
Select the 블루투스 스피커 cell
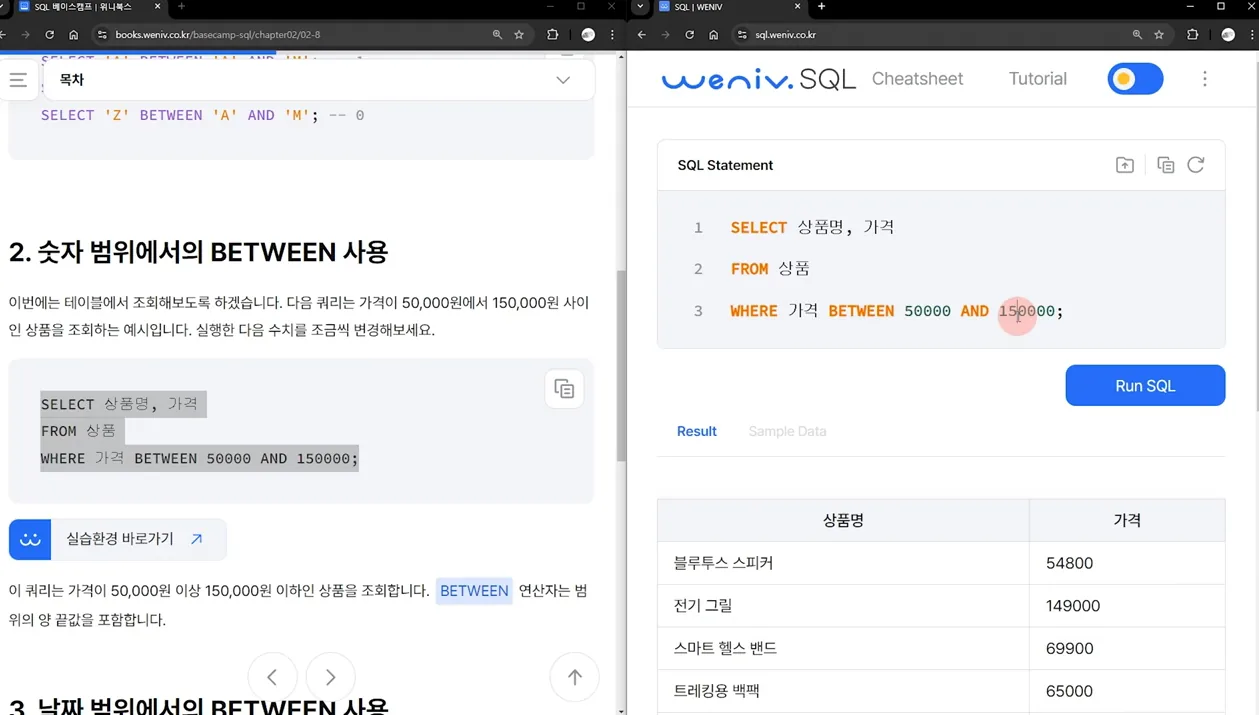(843, 563)
